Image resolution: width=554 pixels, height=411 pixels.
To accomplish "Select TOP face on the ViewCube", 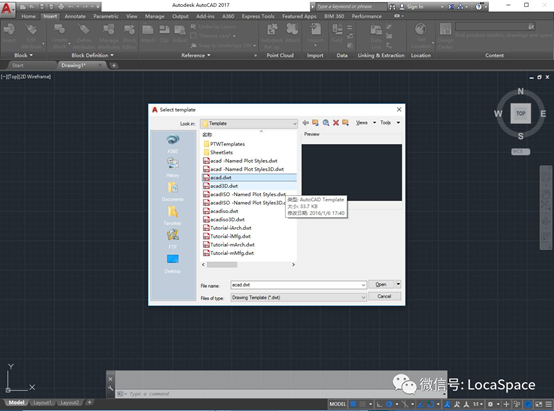I will click(520, 113).
